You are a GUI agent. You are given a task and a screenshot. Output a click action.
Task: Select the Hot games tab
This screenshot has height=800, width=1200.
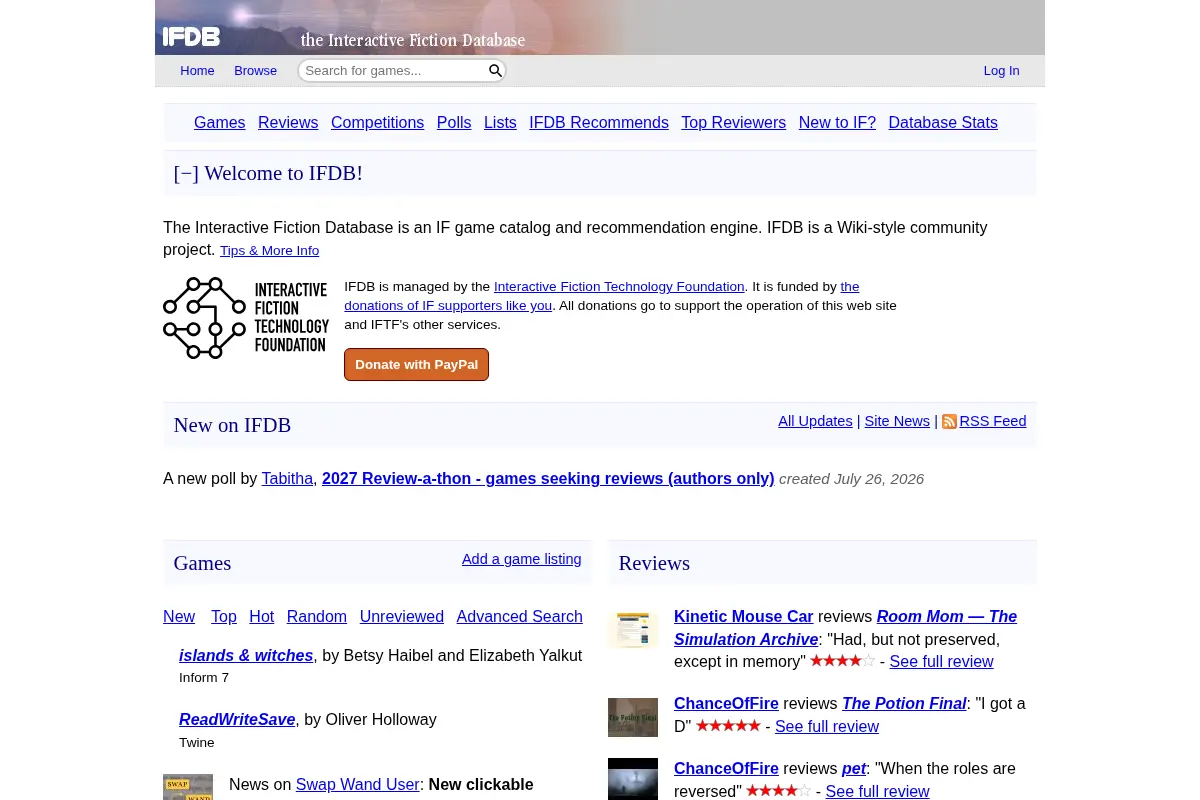(262, 617)
